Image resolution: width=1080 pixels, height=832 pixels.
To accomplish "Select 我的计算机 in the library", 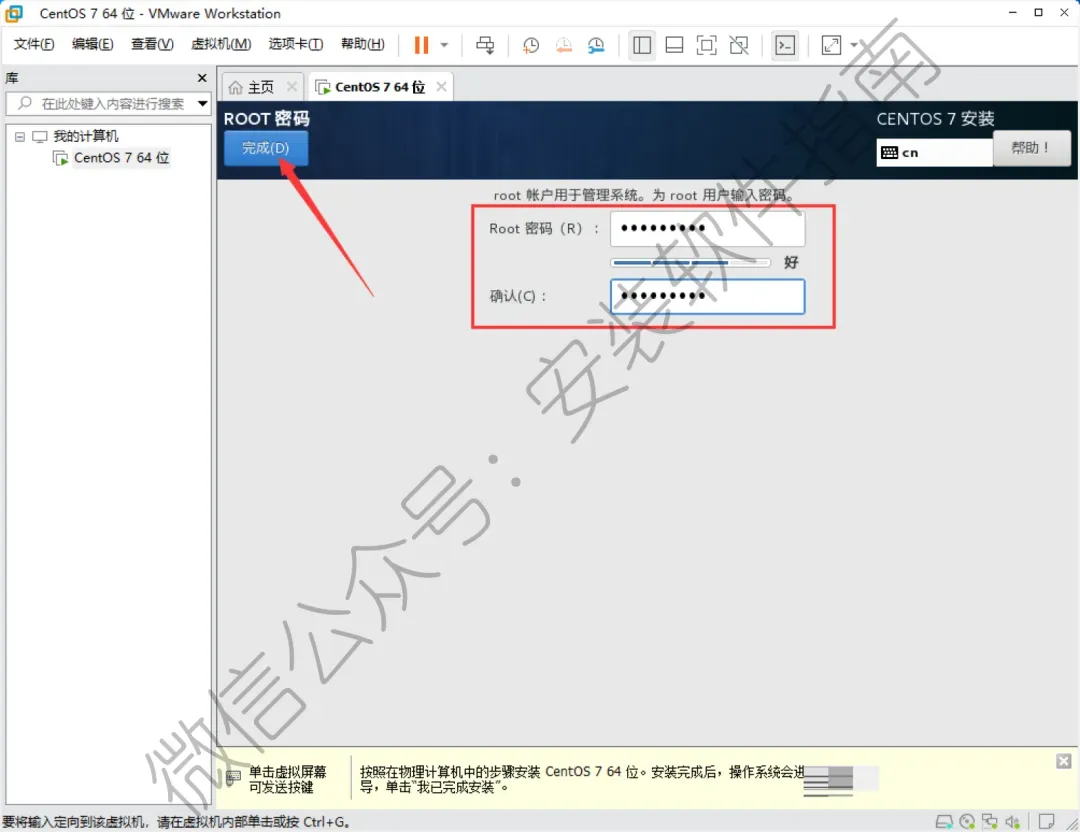I will 85,136.
